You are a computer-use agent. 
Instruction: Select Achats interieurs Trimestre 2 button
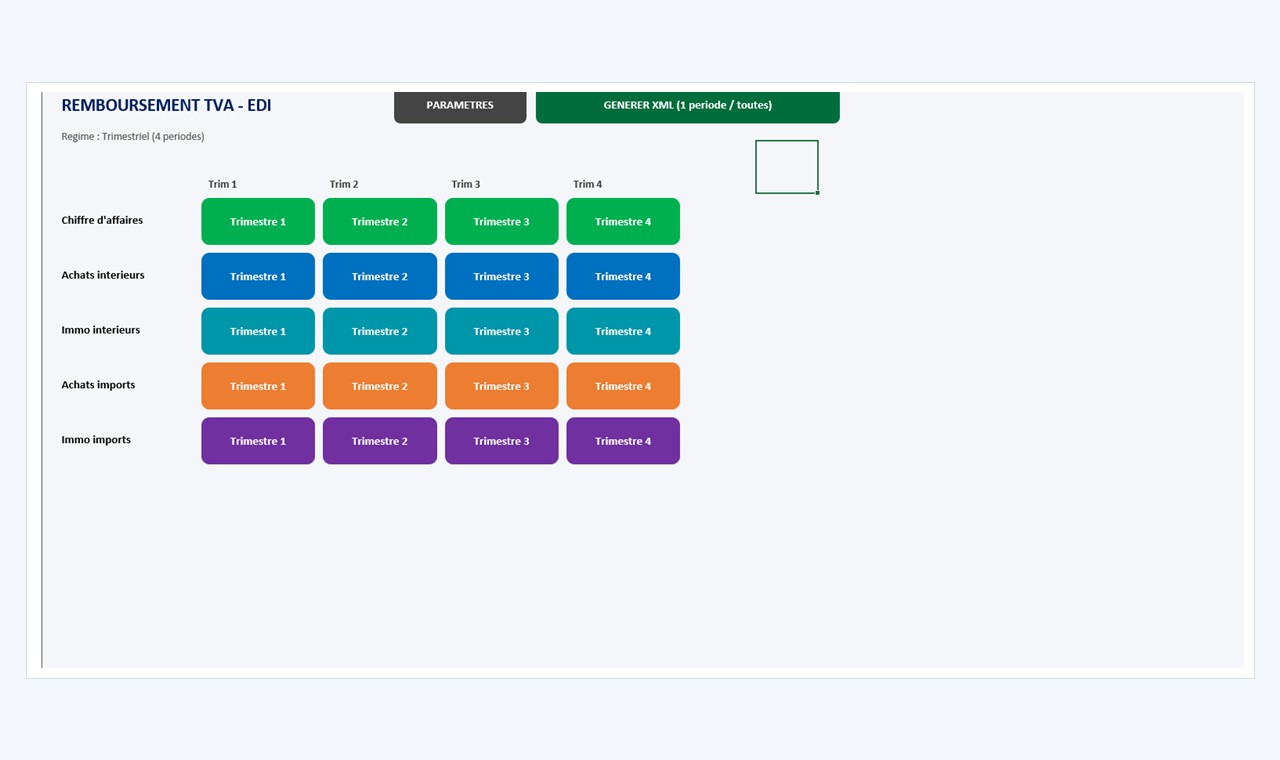[x=380, y=276]
